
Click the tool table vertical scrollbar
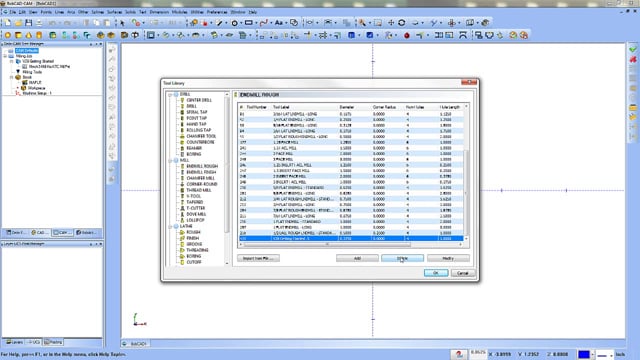click(467, 192)
